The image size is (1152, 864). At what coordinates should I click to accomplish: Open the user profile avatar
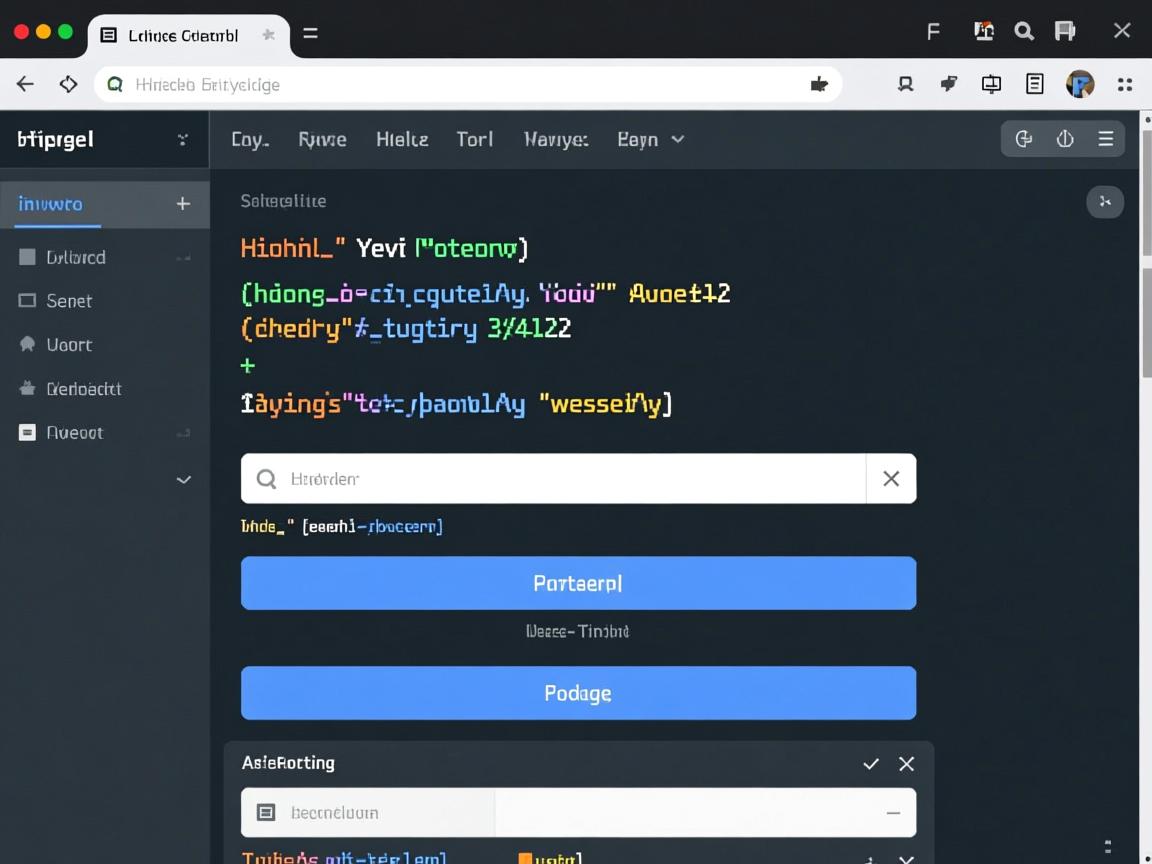pyautogui.click(x=1080, y=85)
